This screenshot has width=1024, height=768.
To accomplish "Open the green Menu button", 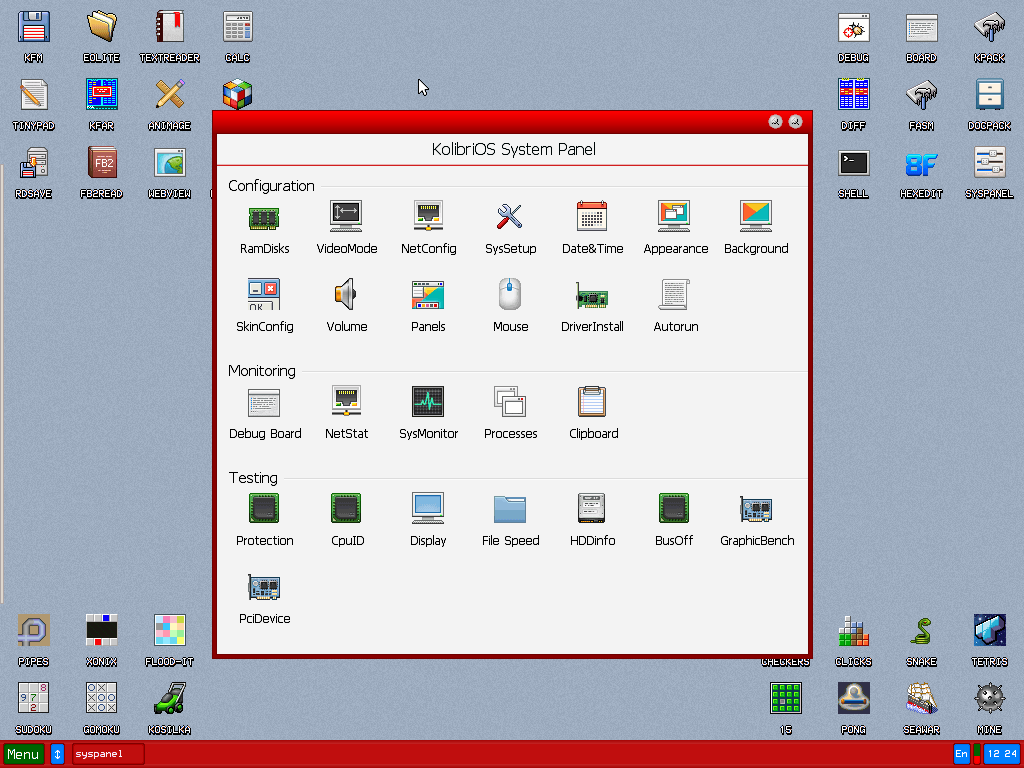I will pyautogui.click(x=24, y=754).
